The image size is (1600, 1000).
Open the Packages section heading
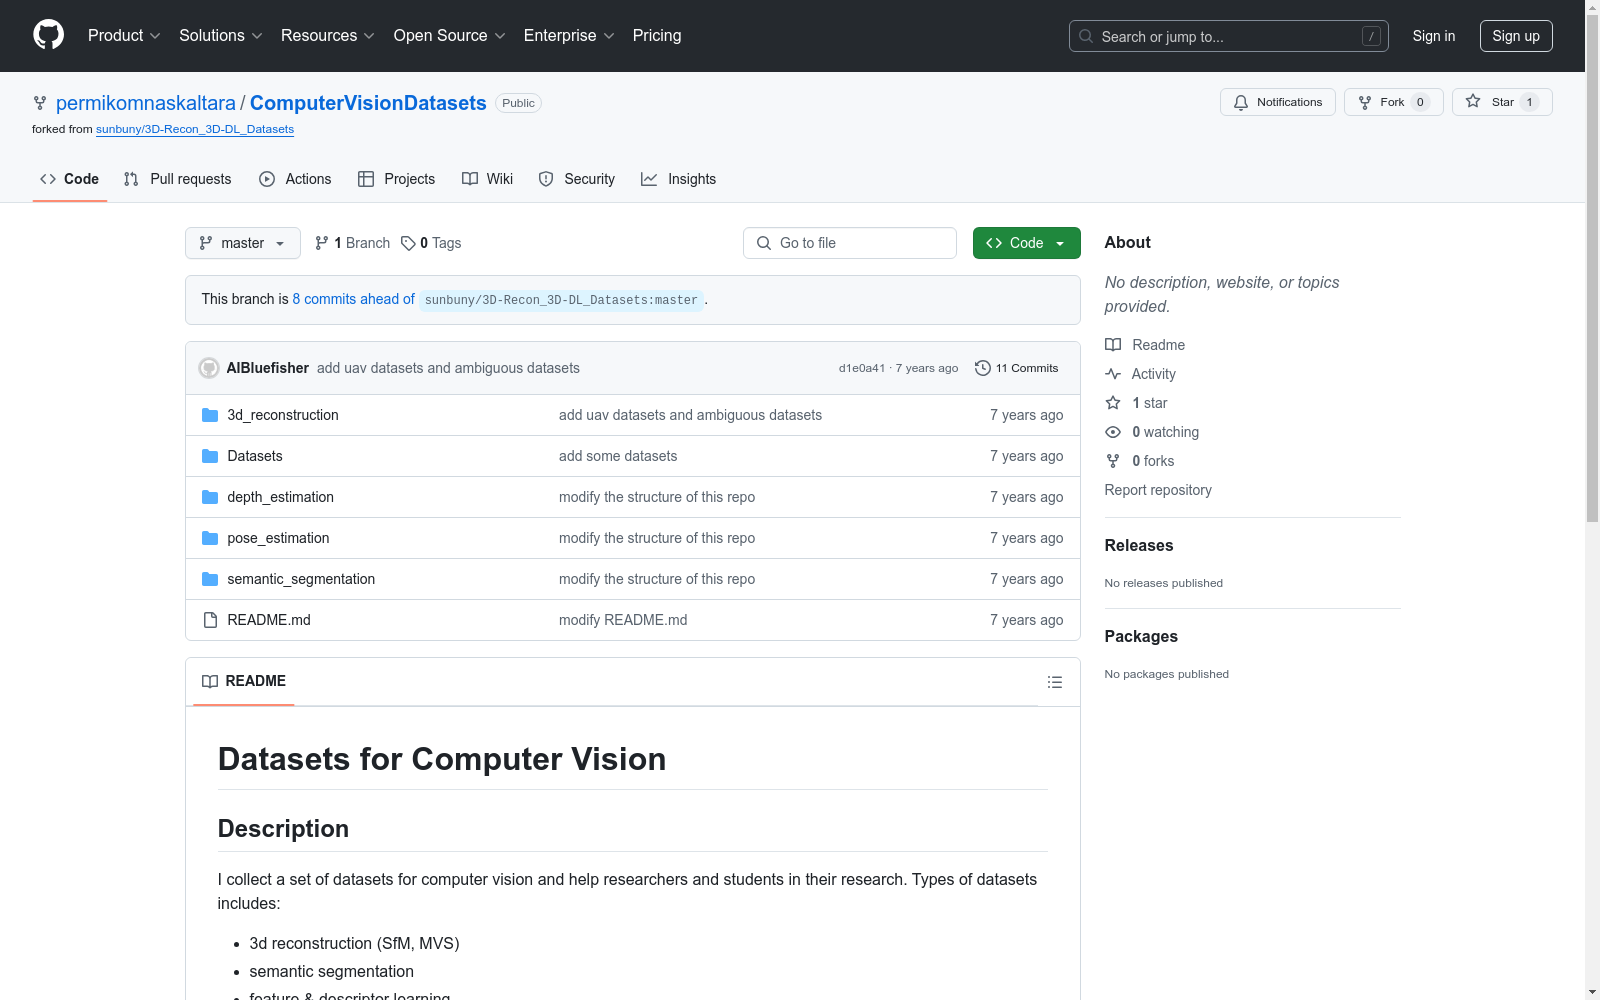(1141, 636)
